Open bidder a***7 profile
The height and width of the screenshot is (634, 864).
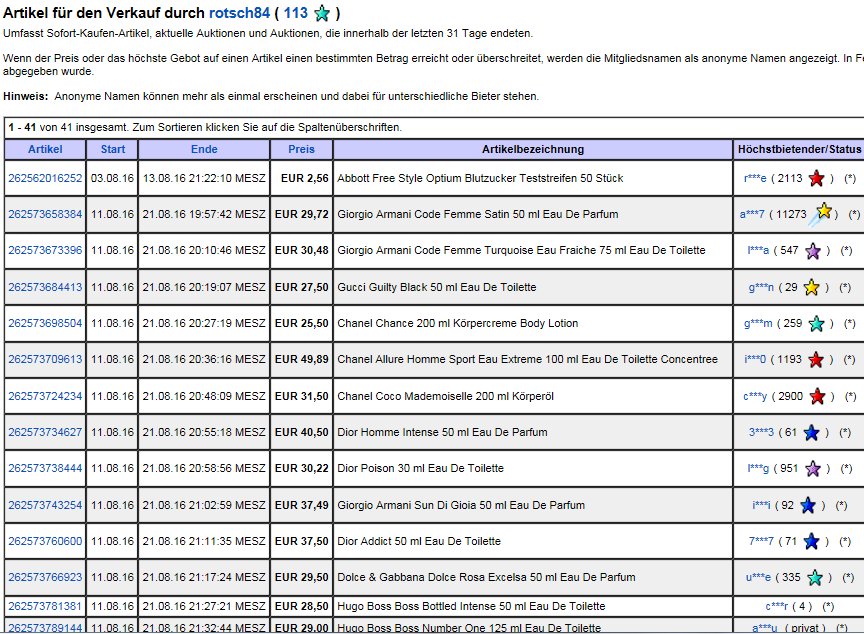tap(752, 214)
